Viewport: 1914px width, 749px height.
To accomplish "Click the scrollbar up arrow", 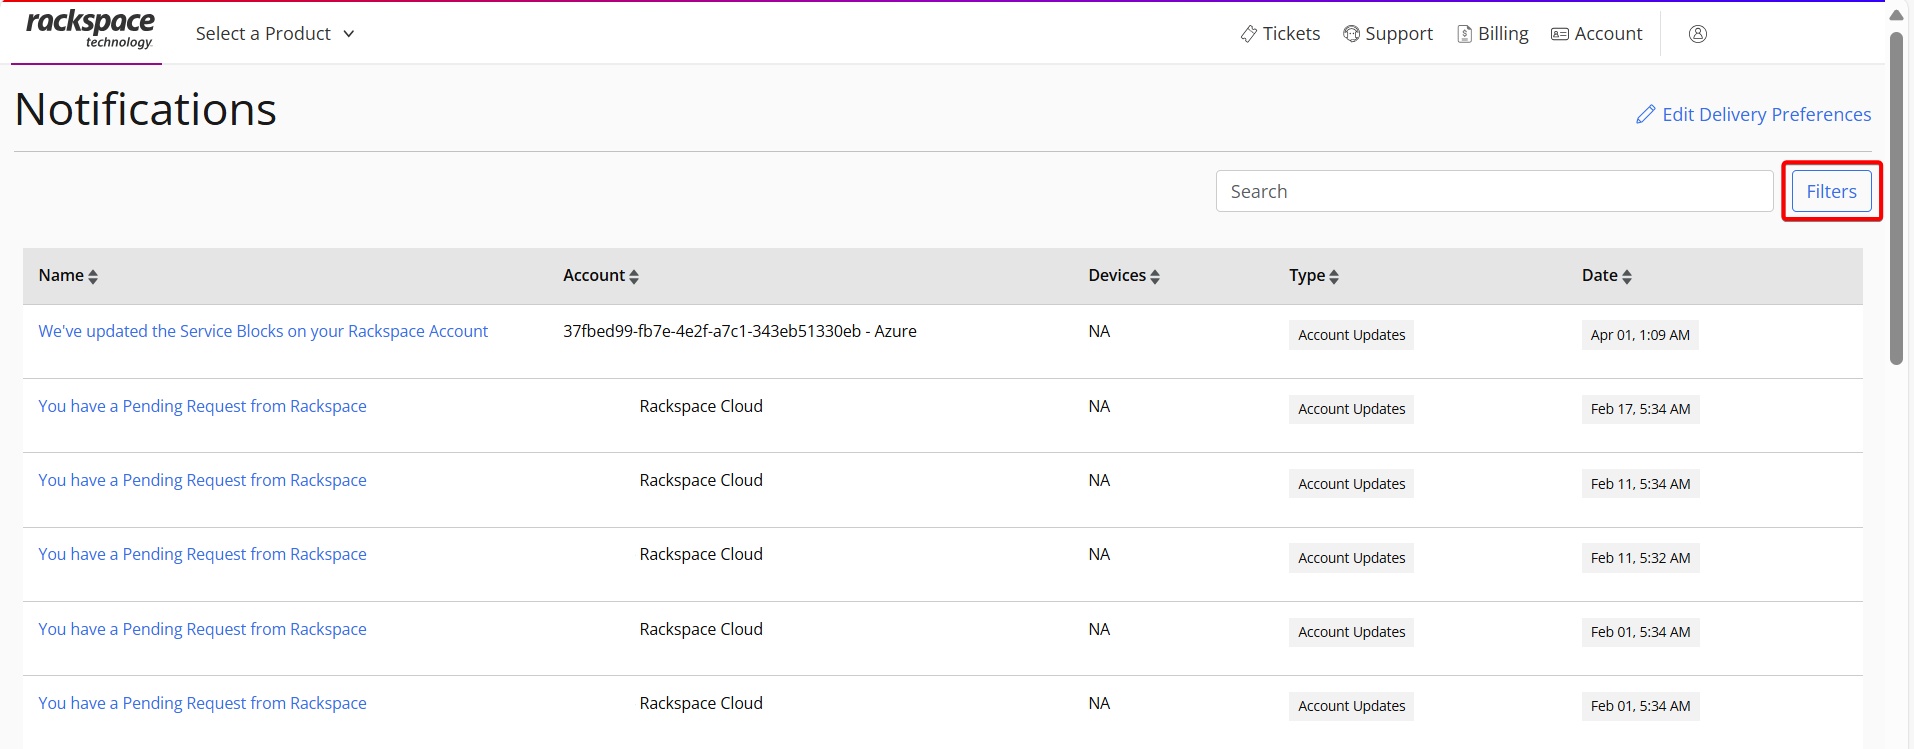I will click(x=1896, y=14).
